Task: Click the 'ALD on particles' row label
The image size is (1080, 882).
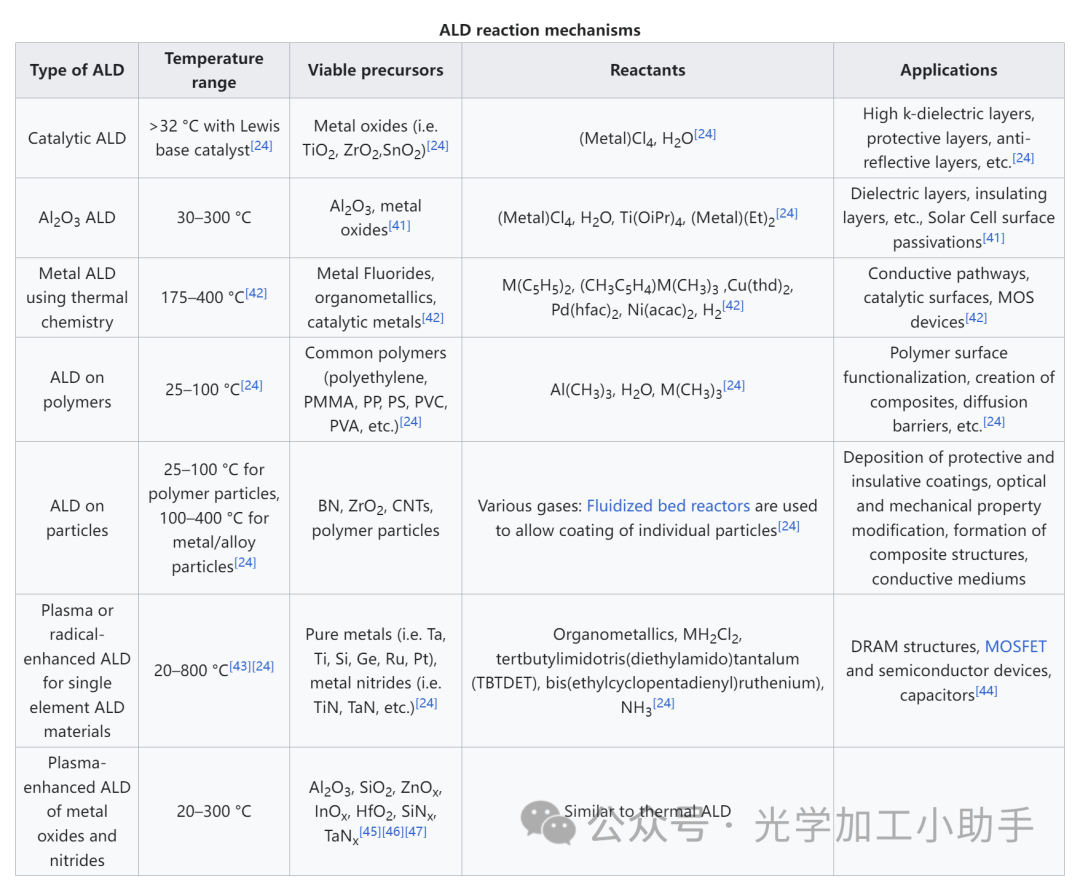Action: click(x=77, y=518)
